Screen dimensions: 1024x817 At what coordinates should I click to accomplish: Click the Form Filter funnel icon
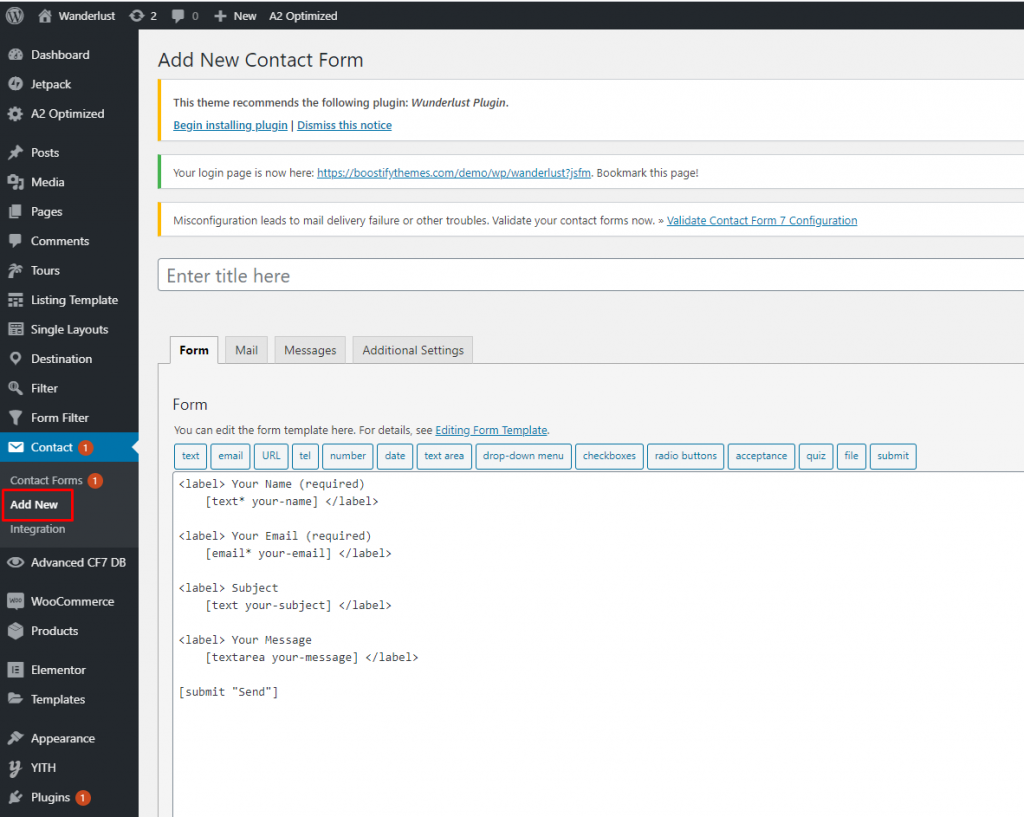[x=16, y=417]
